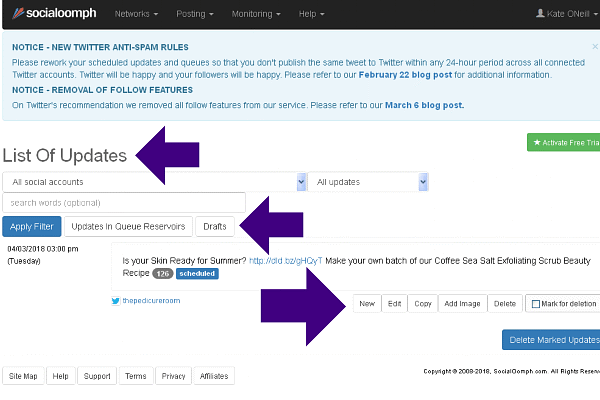Screen dimensions: 600x400
Task: Expand the All social accounts dropdown
Action: (155, 182)
